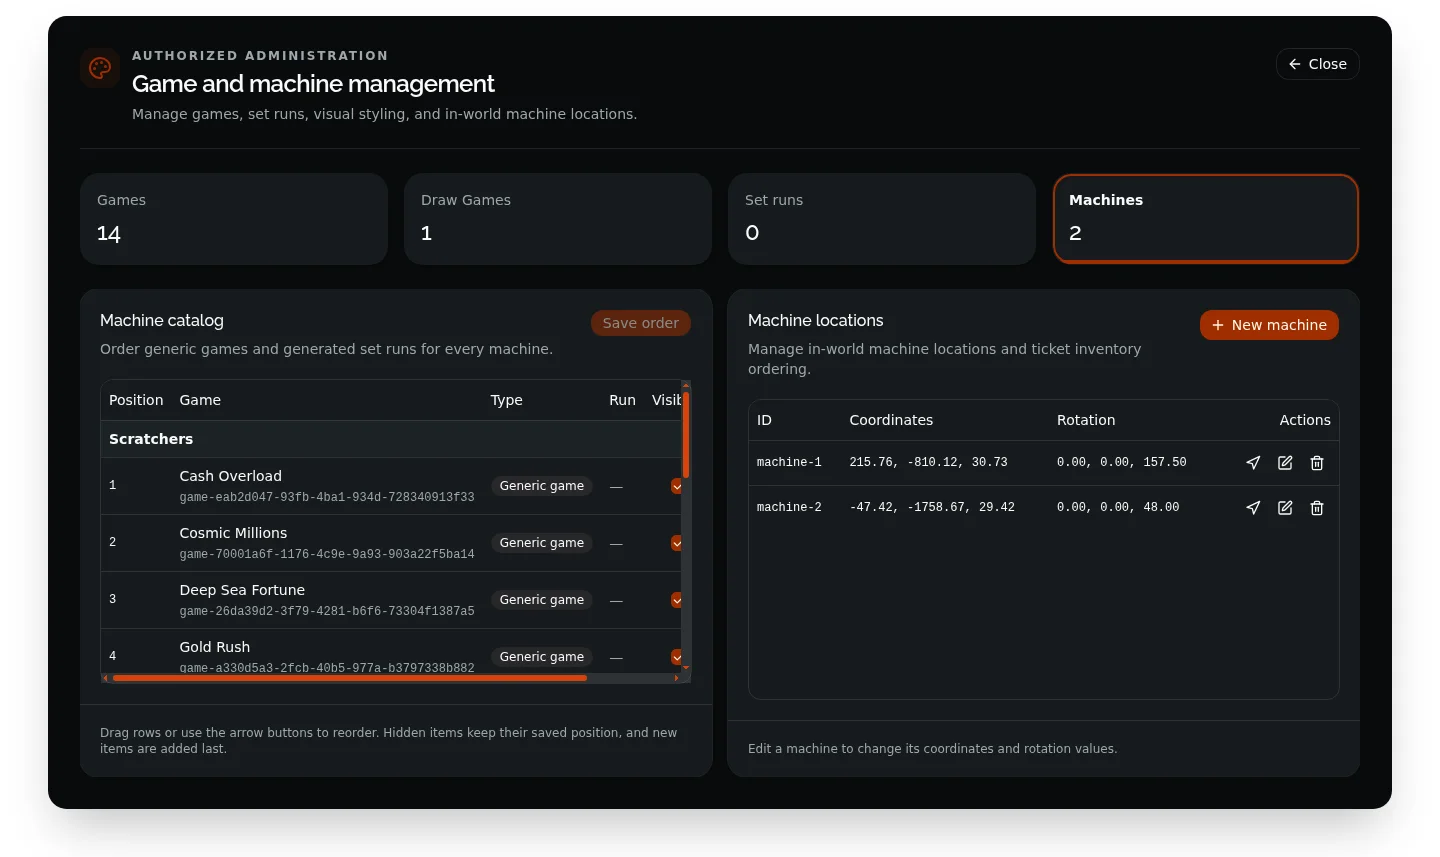Click coordinates 215.76, -810.12, 30.73

pos(928,463)
